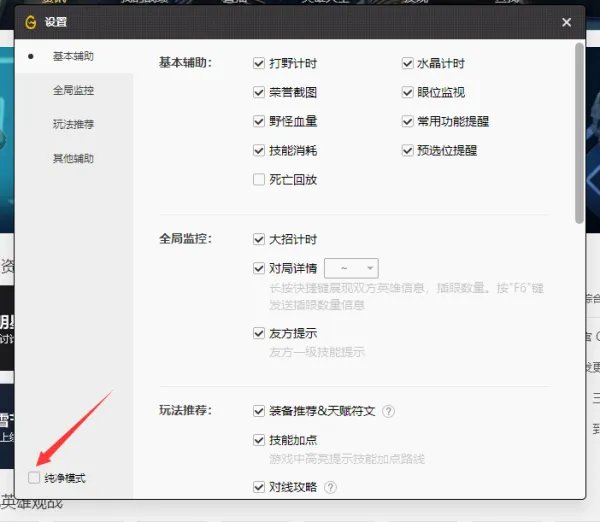
Task: Click the settings dialog vertical scrollbar
Action: [x=579, y=133]
